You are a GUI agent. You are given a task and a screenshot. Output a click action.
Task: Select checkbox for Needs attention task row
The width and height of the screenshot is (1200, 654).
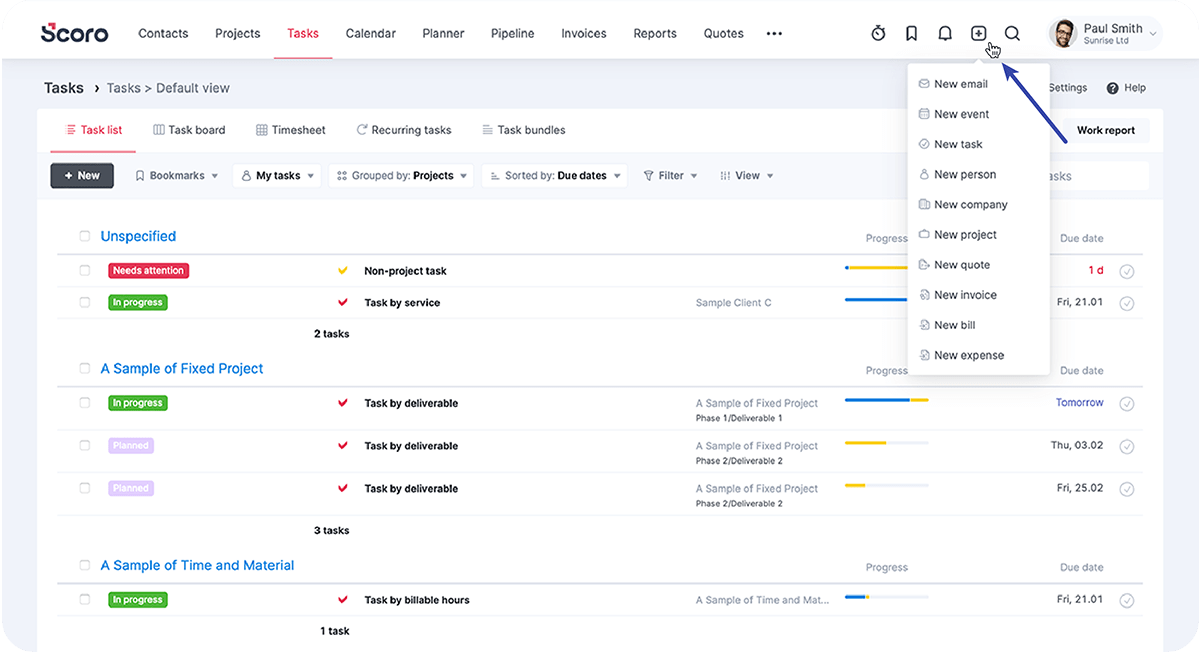(x=85, y=271)
